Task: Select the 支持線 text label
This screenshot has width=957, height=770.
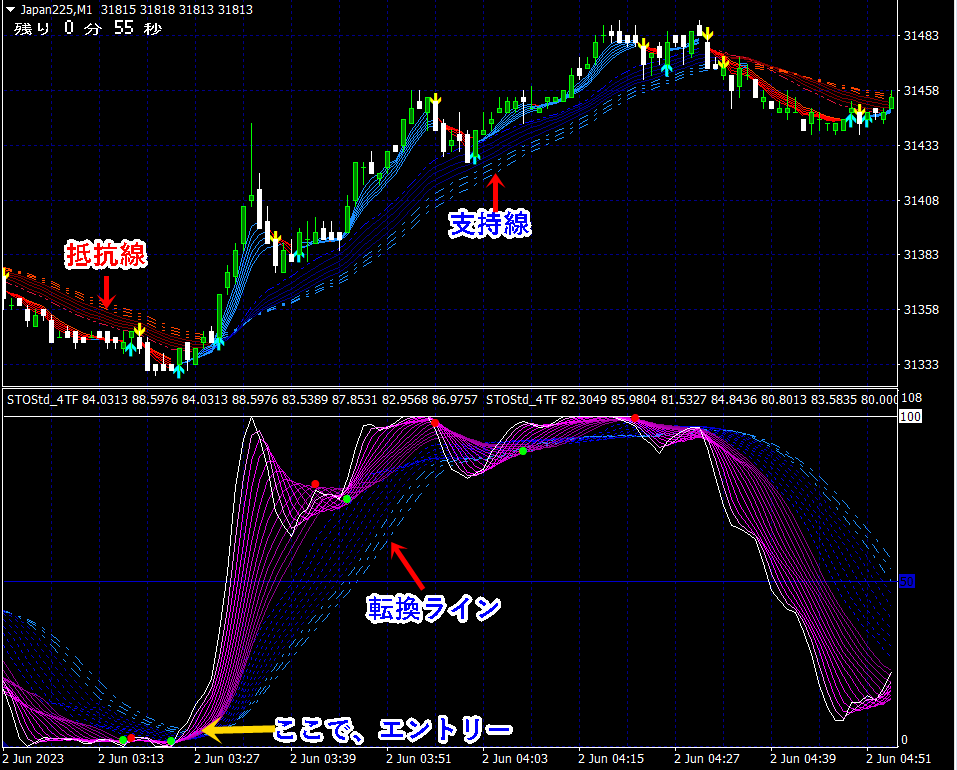Action: pyautogui.click(x=489, y=224)
